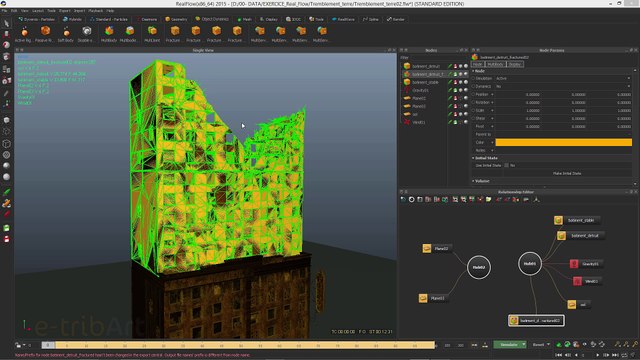Open the Node tab in Node Params
Image resolution: width=640 pixels, height=360 pixels.
click(x=478, y=64)
